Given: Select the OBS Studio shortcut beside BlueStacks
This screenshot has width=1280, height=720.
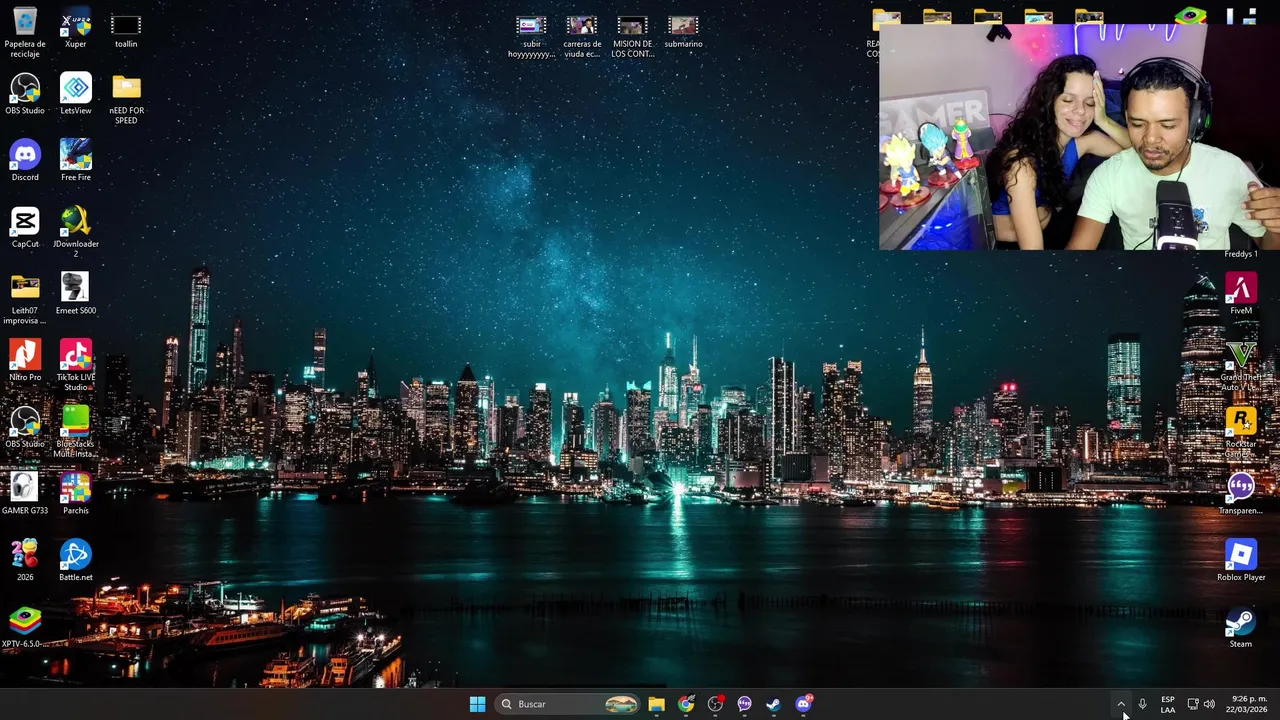Looking at the screenshot, I should click(x=25, y=427).
